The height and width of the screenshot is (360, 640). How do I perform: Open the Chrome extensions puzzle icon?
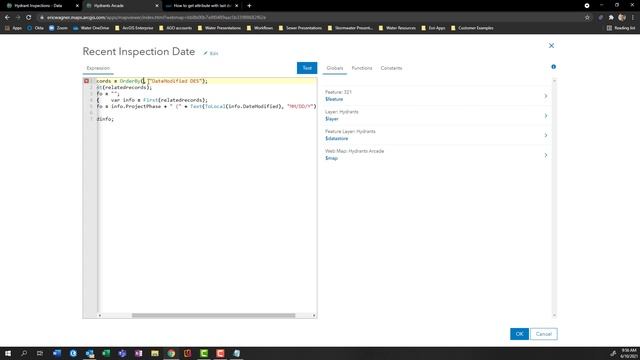point(611,18)
